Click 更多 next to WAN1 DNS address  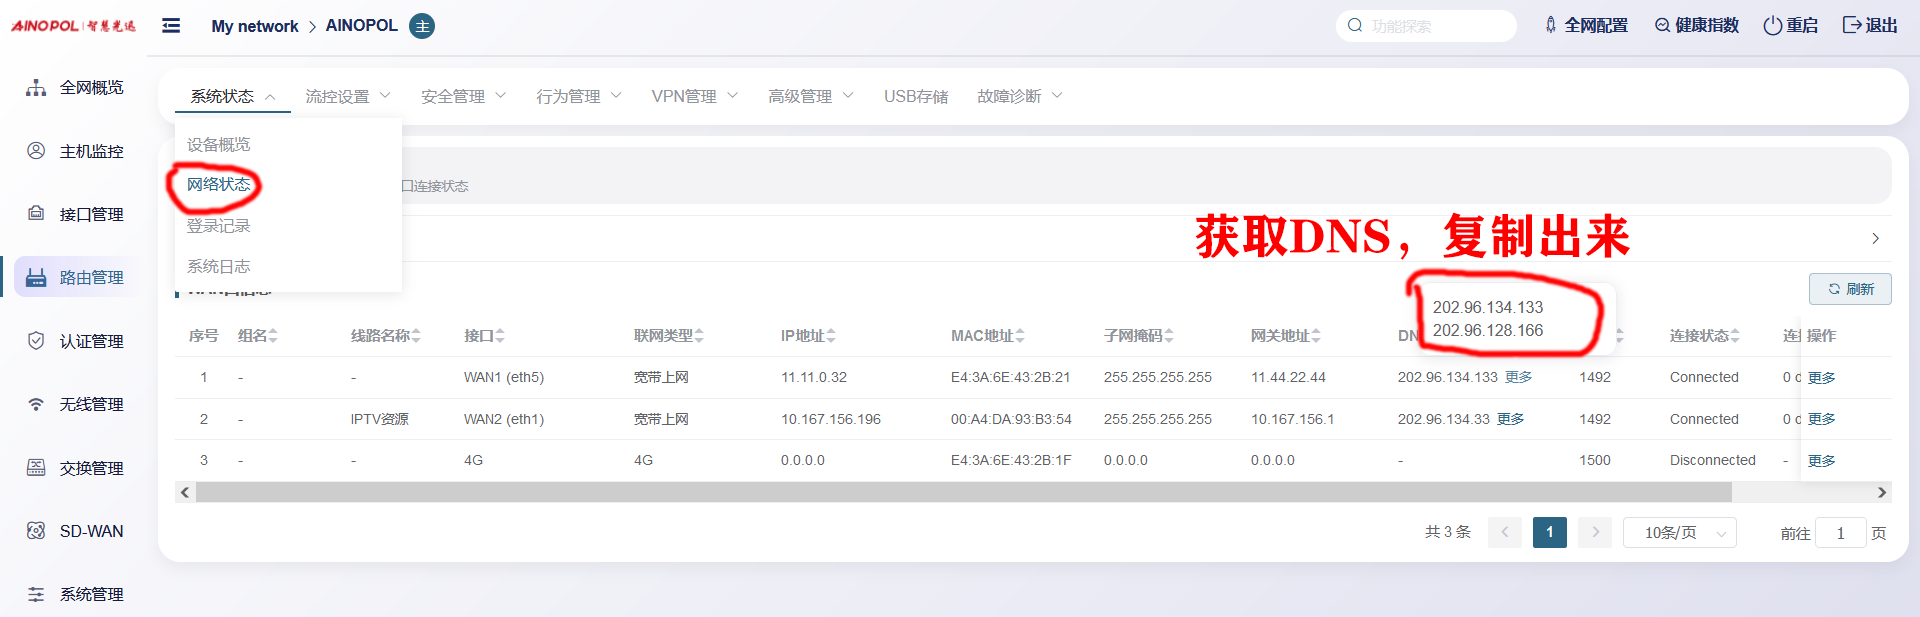[1518, 377]
